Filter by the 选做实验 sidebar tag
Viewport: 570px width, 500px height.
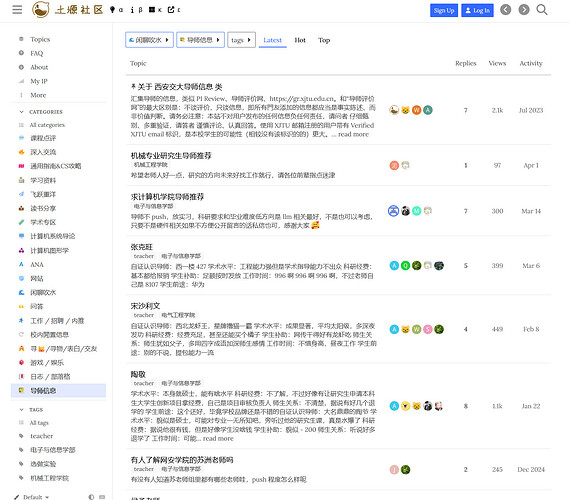tap(43, 464)
